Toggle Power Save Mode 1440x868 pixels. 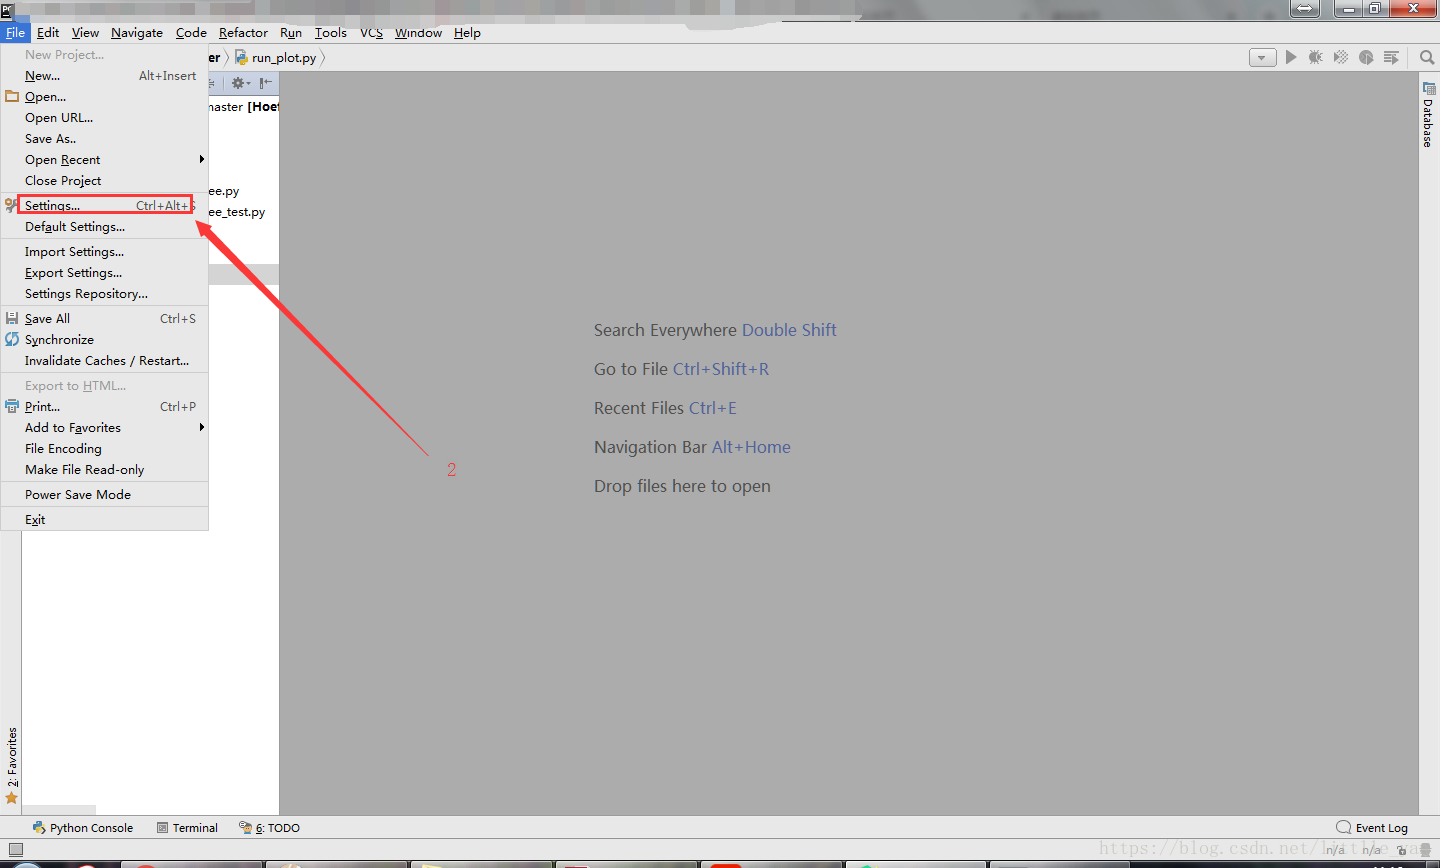[77, 494]
